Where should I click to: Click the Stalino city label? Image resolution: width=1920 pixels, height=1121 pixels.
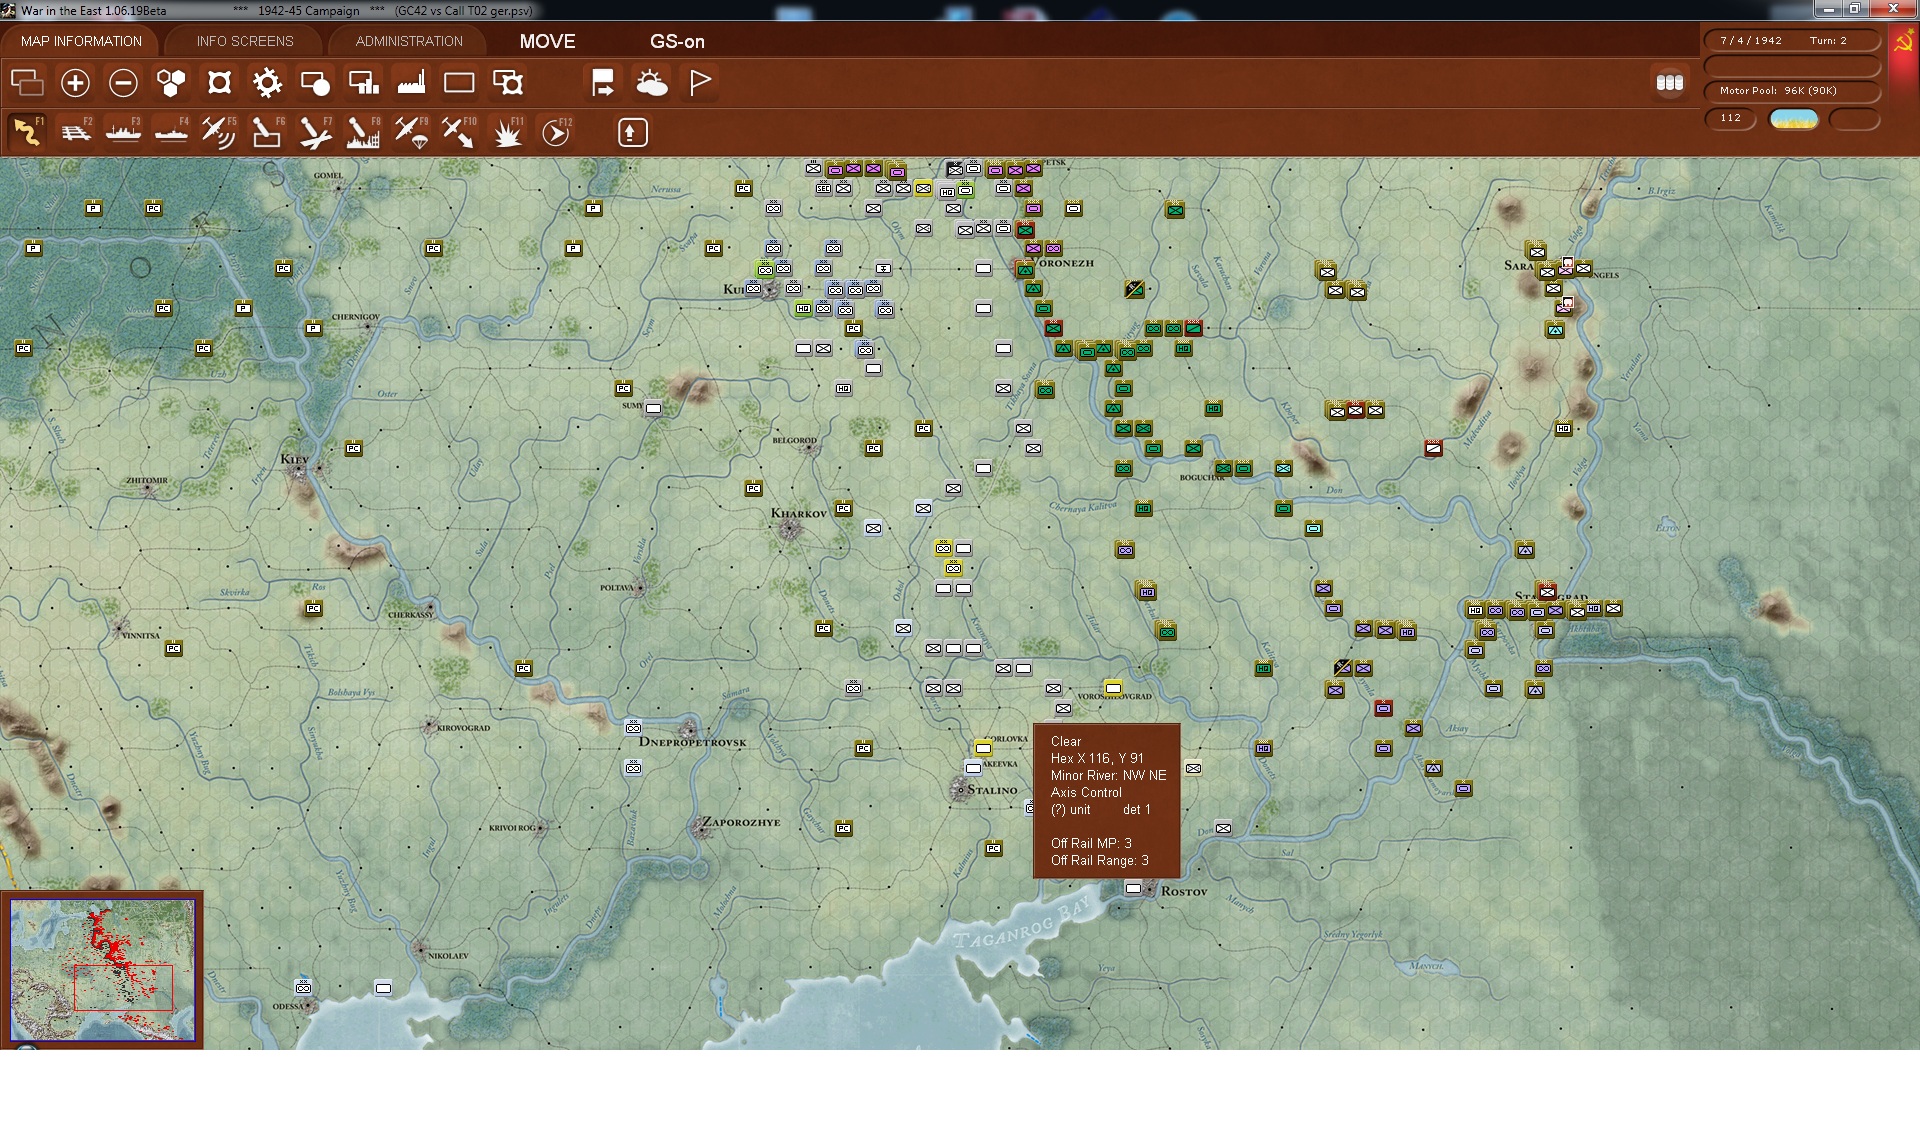coord(992,790)
